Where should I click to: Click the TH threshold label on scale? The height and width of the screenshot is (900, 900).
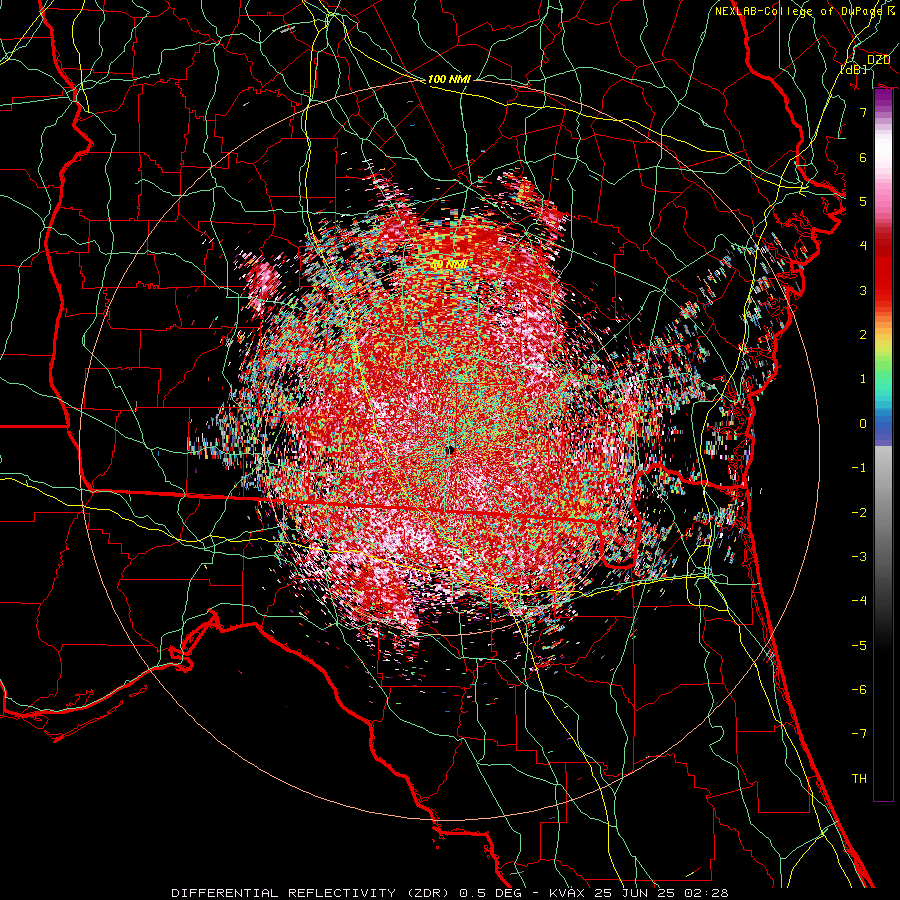(x=859, y=779)
